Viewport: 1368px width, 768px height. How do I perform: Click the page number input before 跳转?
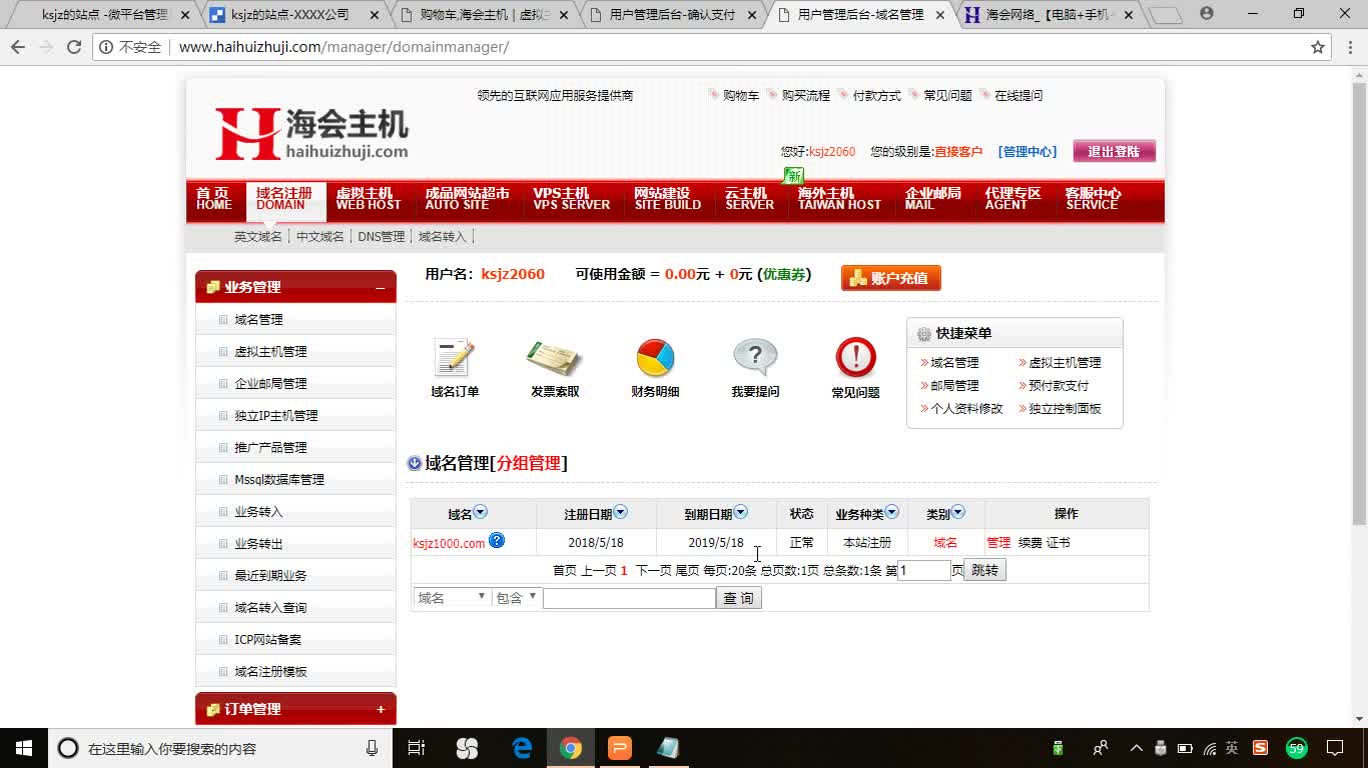pos(923,569)
